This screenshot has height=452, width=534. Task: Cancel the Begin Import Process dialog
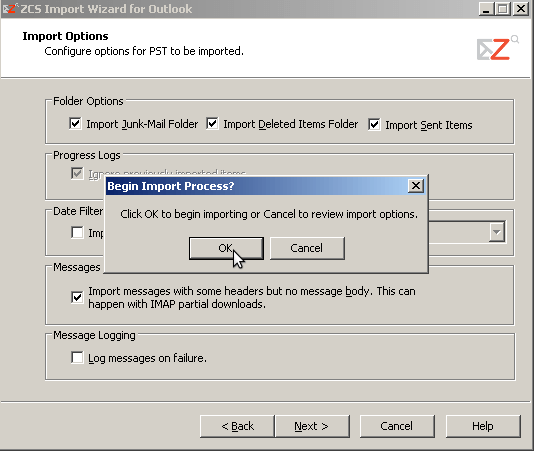(x=307, y=248)
